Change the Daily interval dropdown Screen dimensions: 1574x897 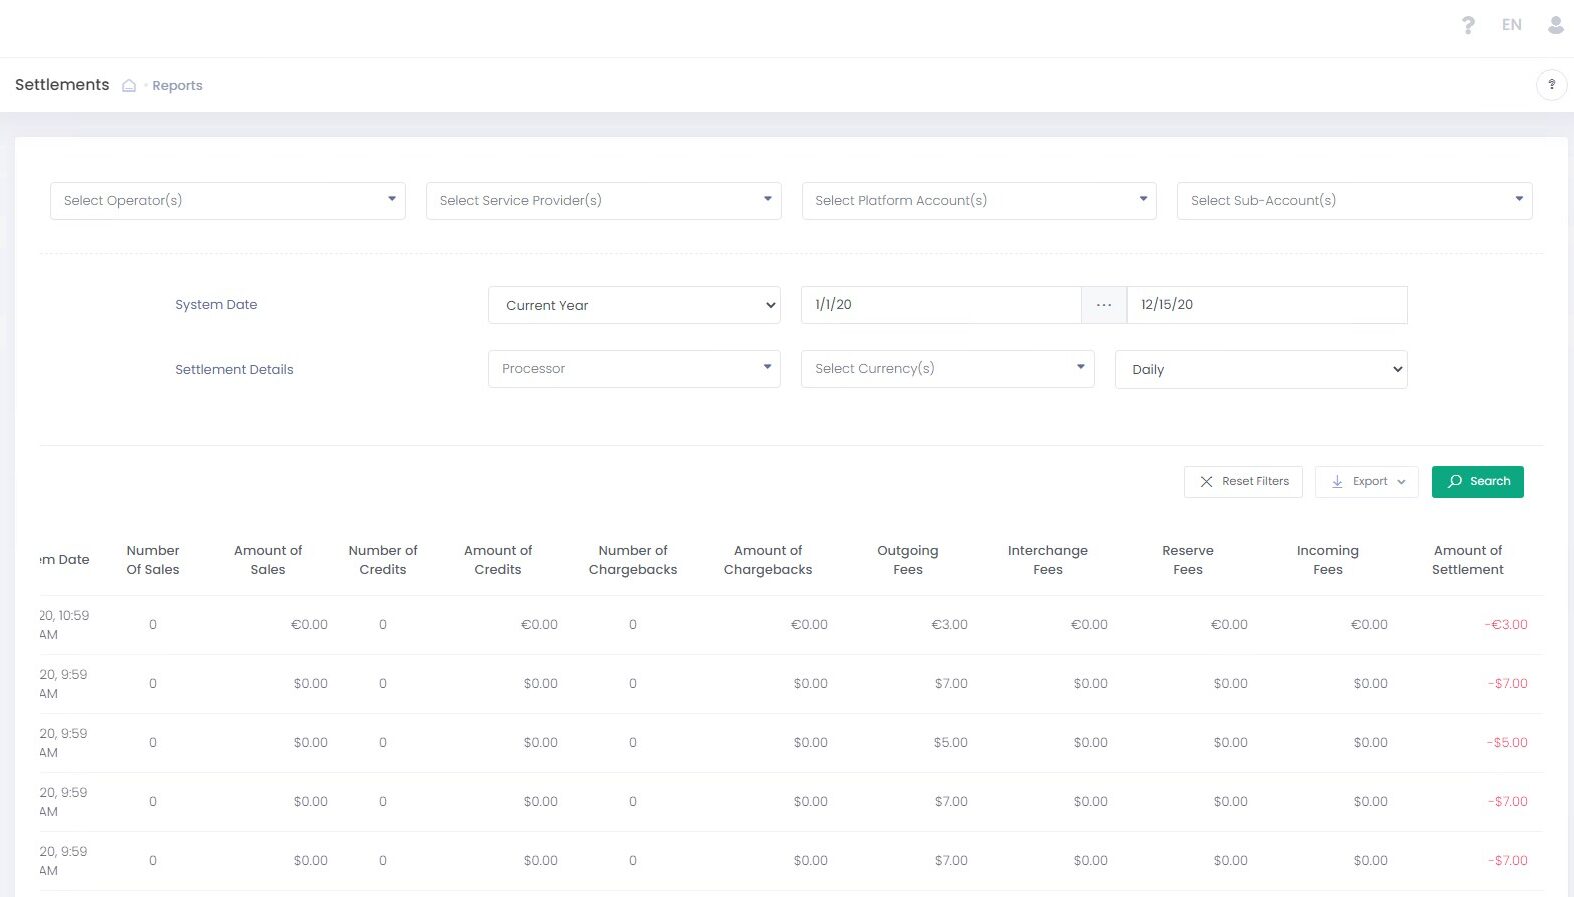(1260, 370)
